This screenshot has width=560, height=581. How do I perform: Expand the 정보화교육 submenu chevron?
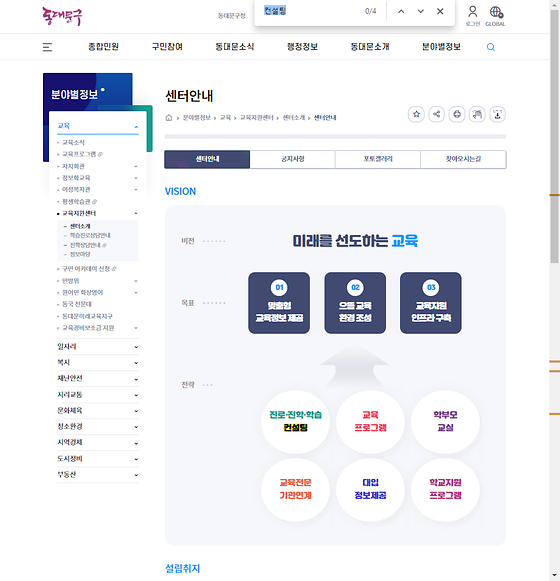pyautogui.click(x=136, y=178)
